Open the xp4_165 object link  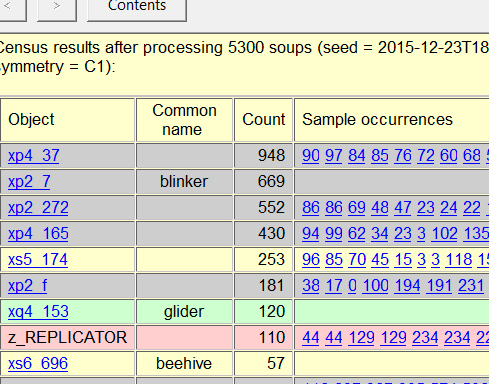click(38, 234)
